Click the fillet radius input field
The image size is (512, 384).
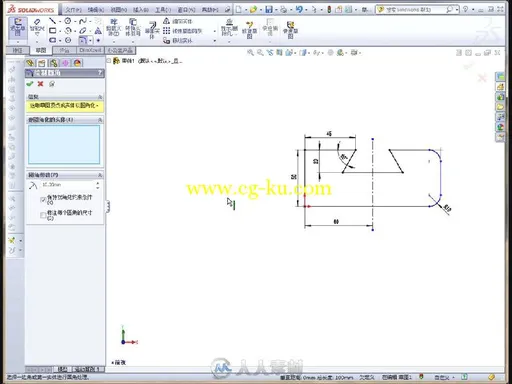[x=68, y=185]
